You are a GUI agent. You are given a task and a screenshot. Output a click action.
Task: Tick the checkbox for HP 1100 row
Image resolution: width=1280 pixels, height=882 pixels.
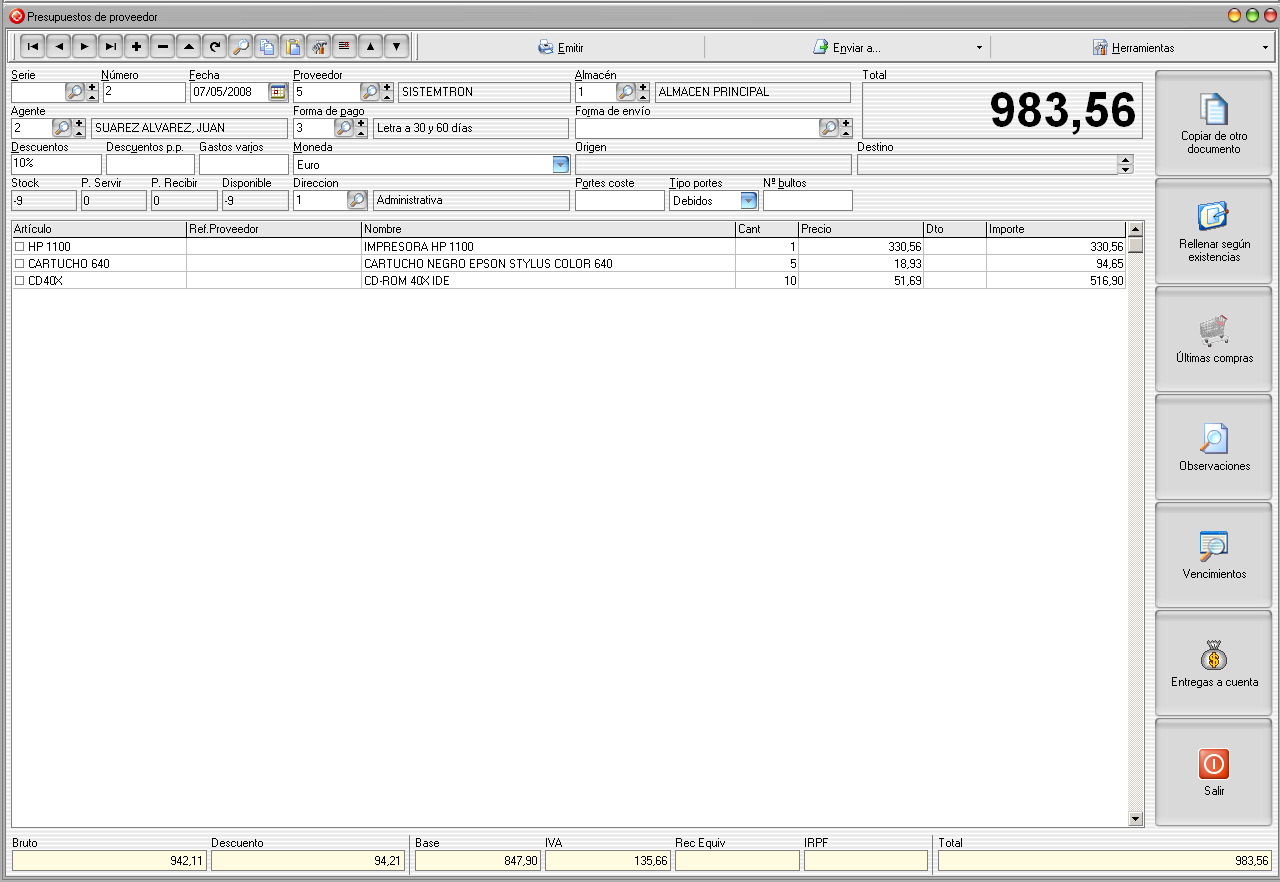click(19, 247)
